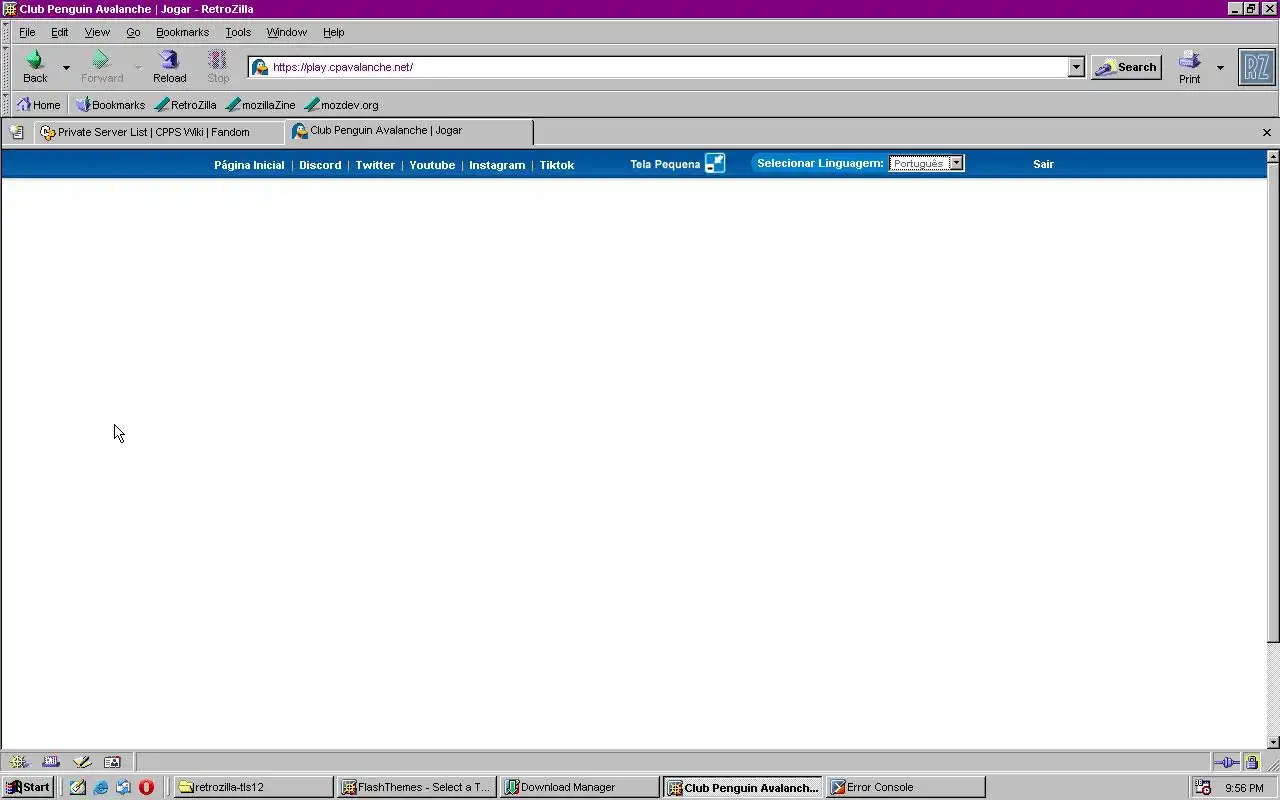The image size is (1280, 800).
Task: Close the current tab with X
Action: point(1266,132)
